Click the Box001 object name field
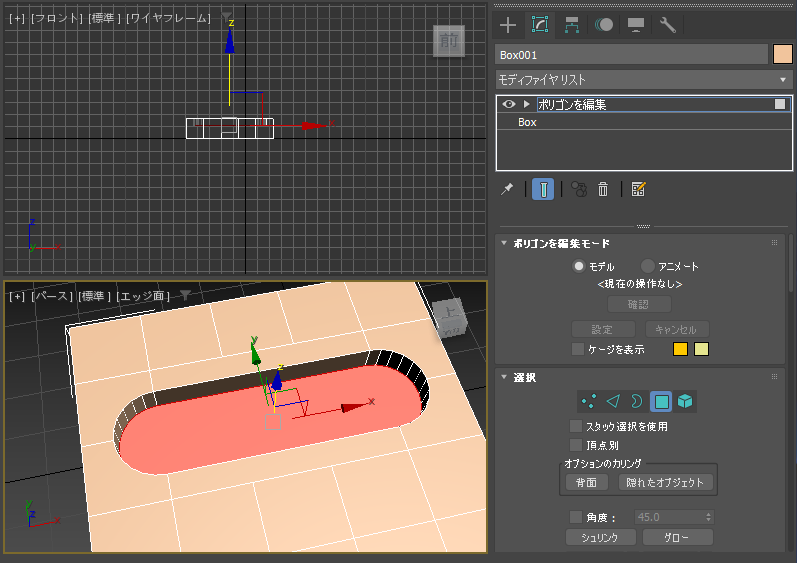The height and width of the screenshot is (563, 797). 631,55
